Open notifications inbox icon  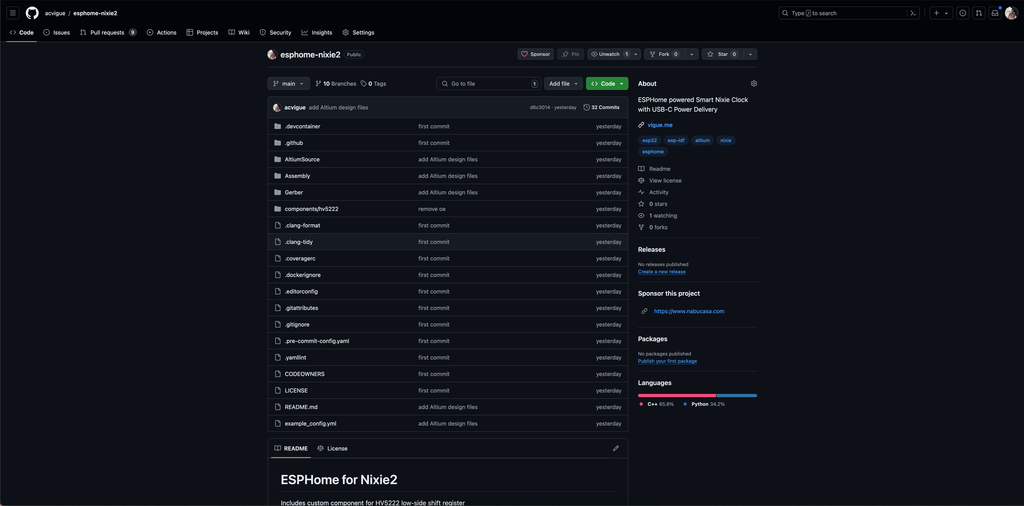point(995,13)
